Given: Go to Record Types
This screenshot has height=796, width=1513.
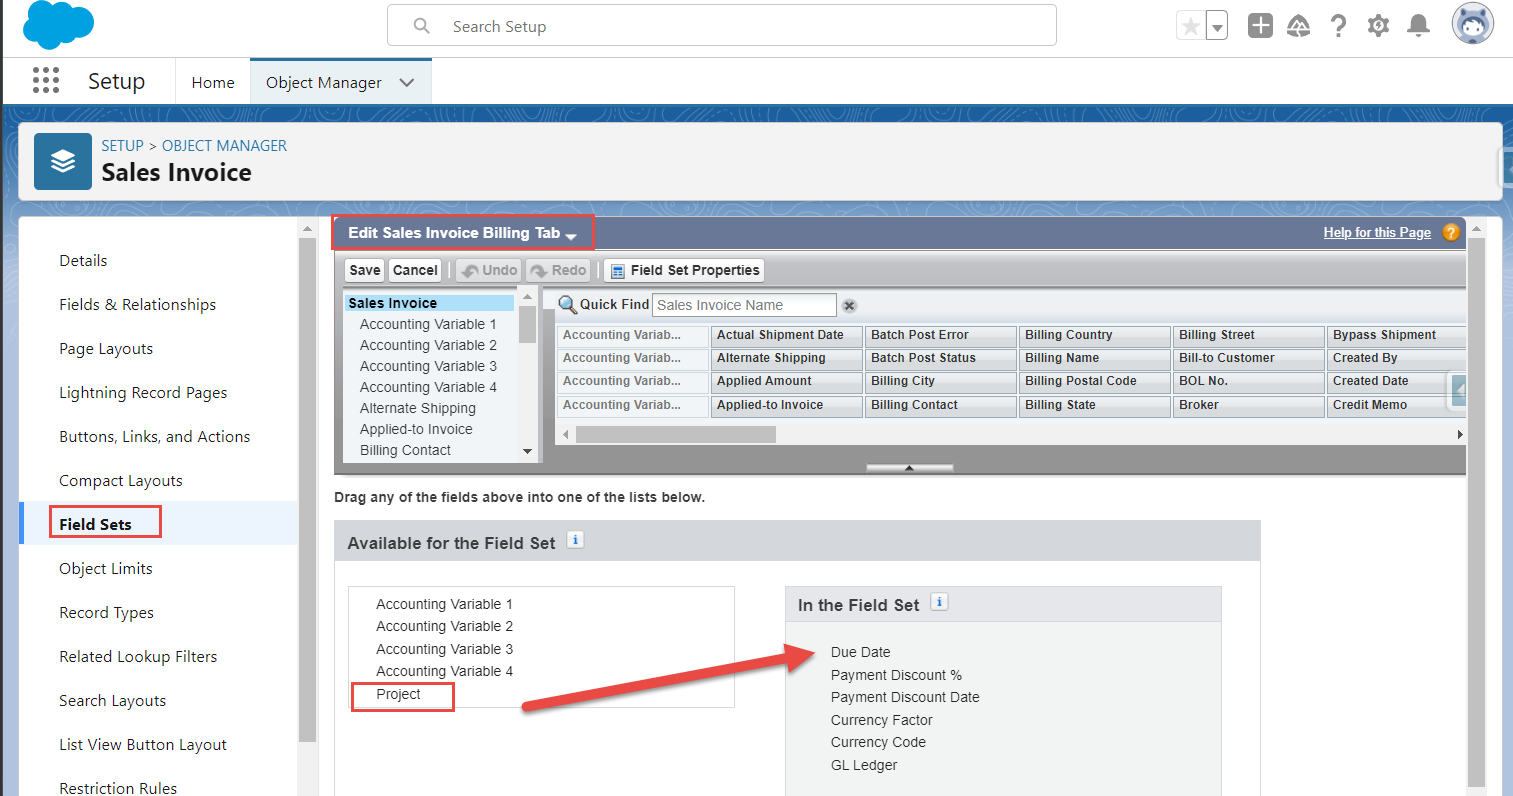Looking at the screenshot, I should [x=107, y=613].
